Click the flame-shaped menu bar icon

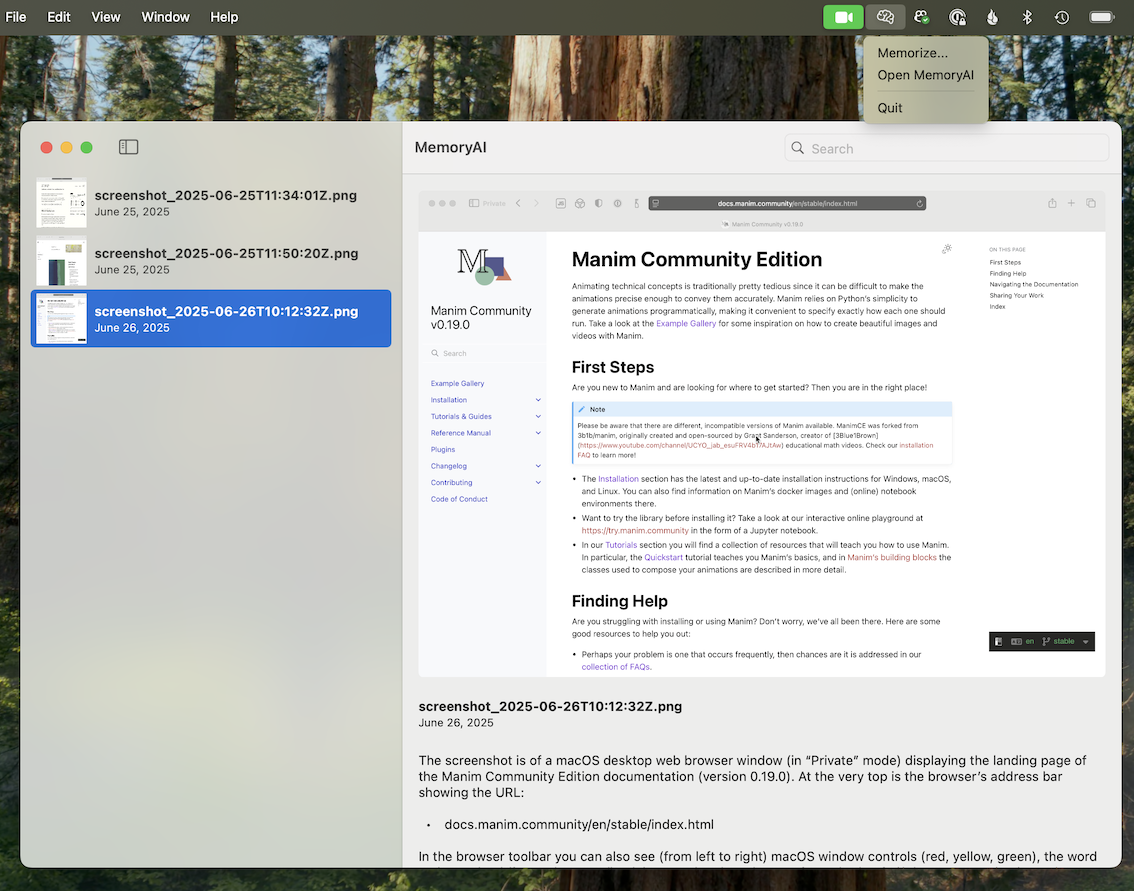pos(992,16)
